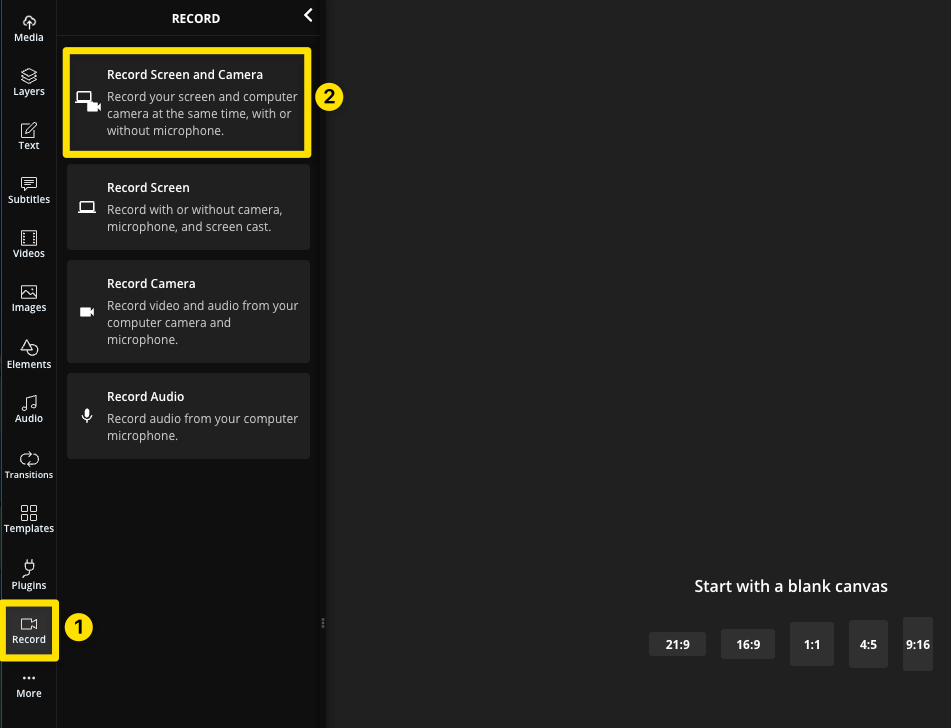
Task: Open the Subtitles panel
Action: (28, 190)
